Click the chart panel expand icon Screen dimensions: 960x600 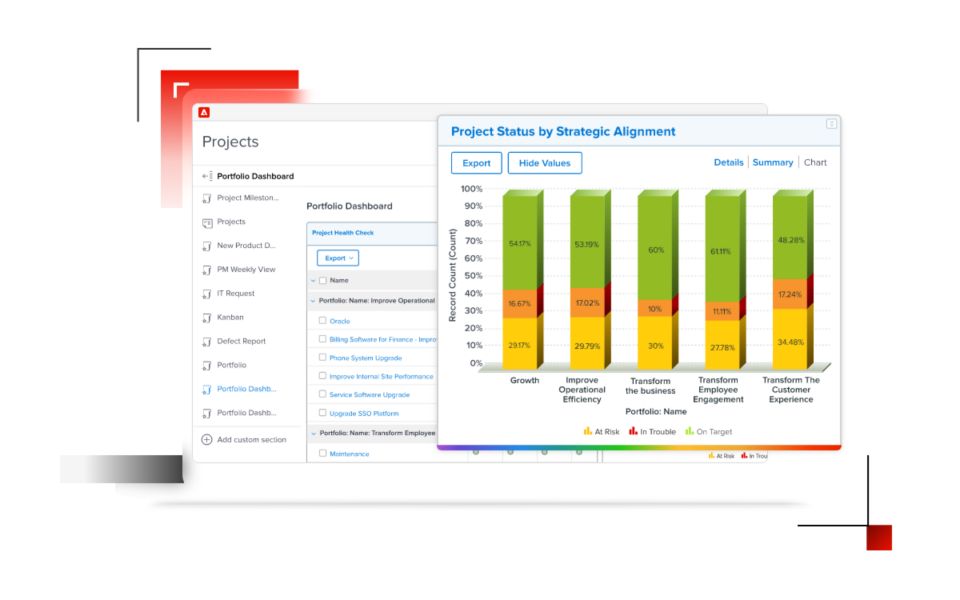point(831,124)
